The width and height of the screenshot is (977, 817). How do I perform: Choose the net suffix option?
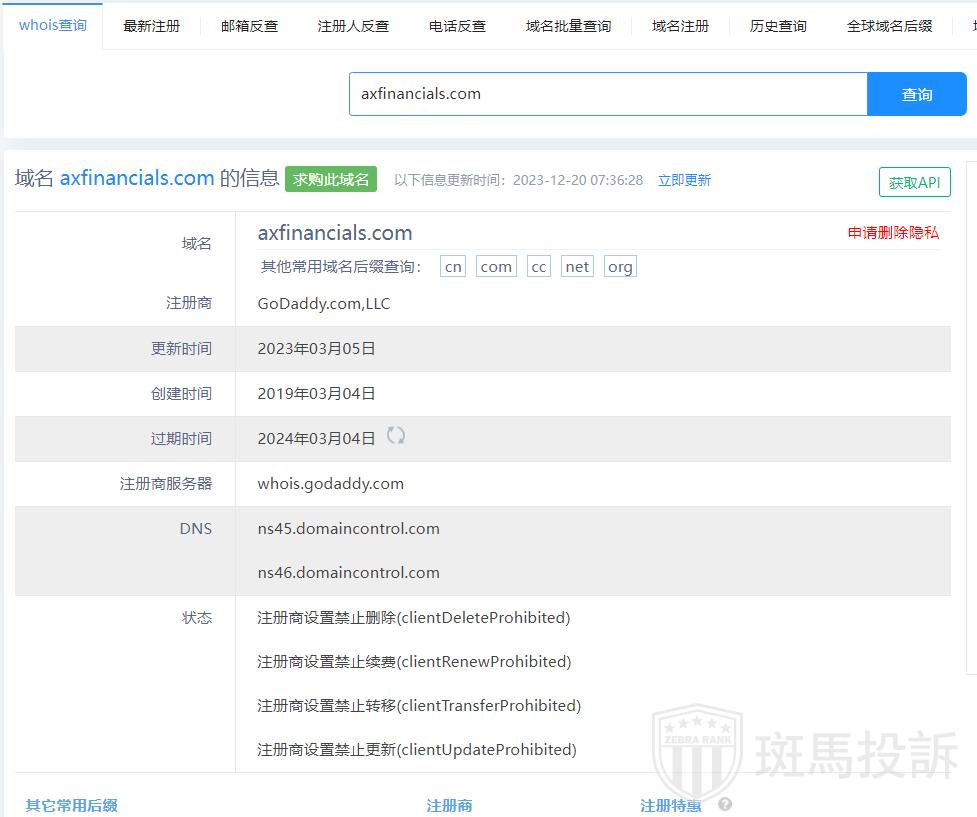click(x=577, y=267)
